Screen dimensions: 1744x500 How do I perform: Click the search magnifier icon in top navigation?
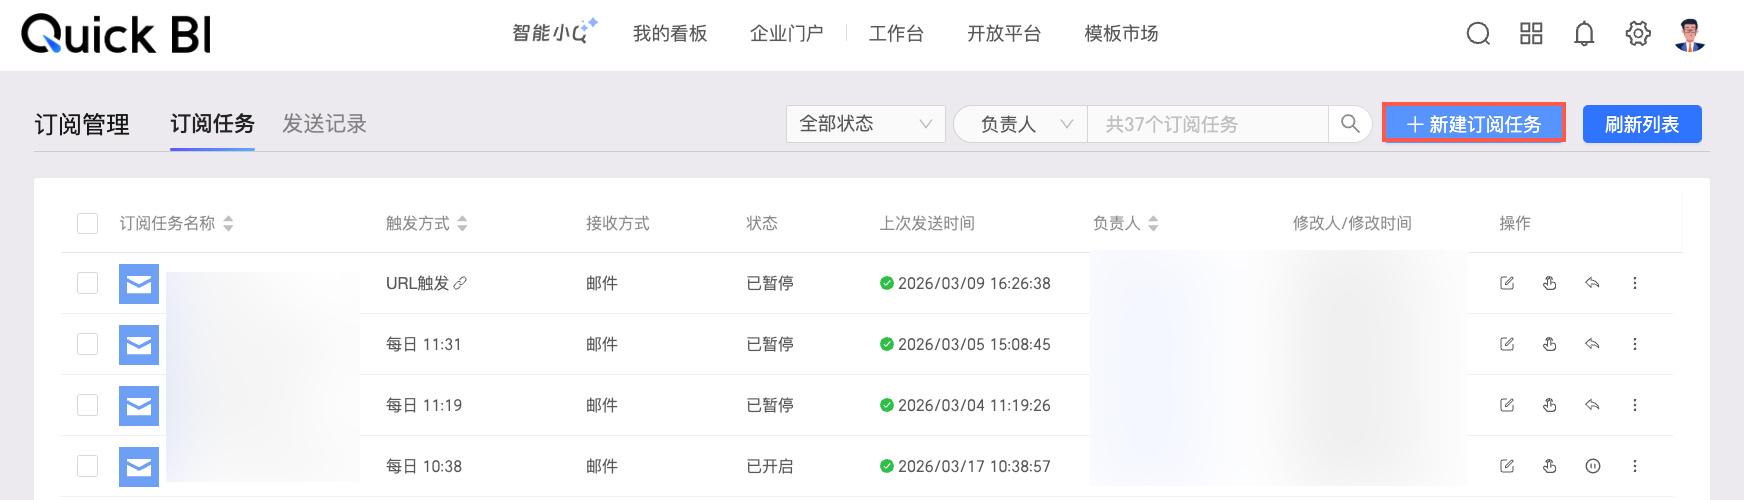click(1478, 34)
